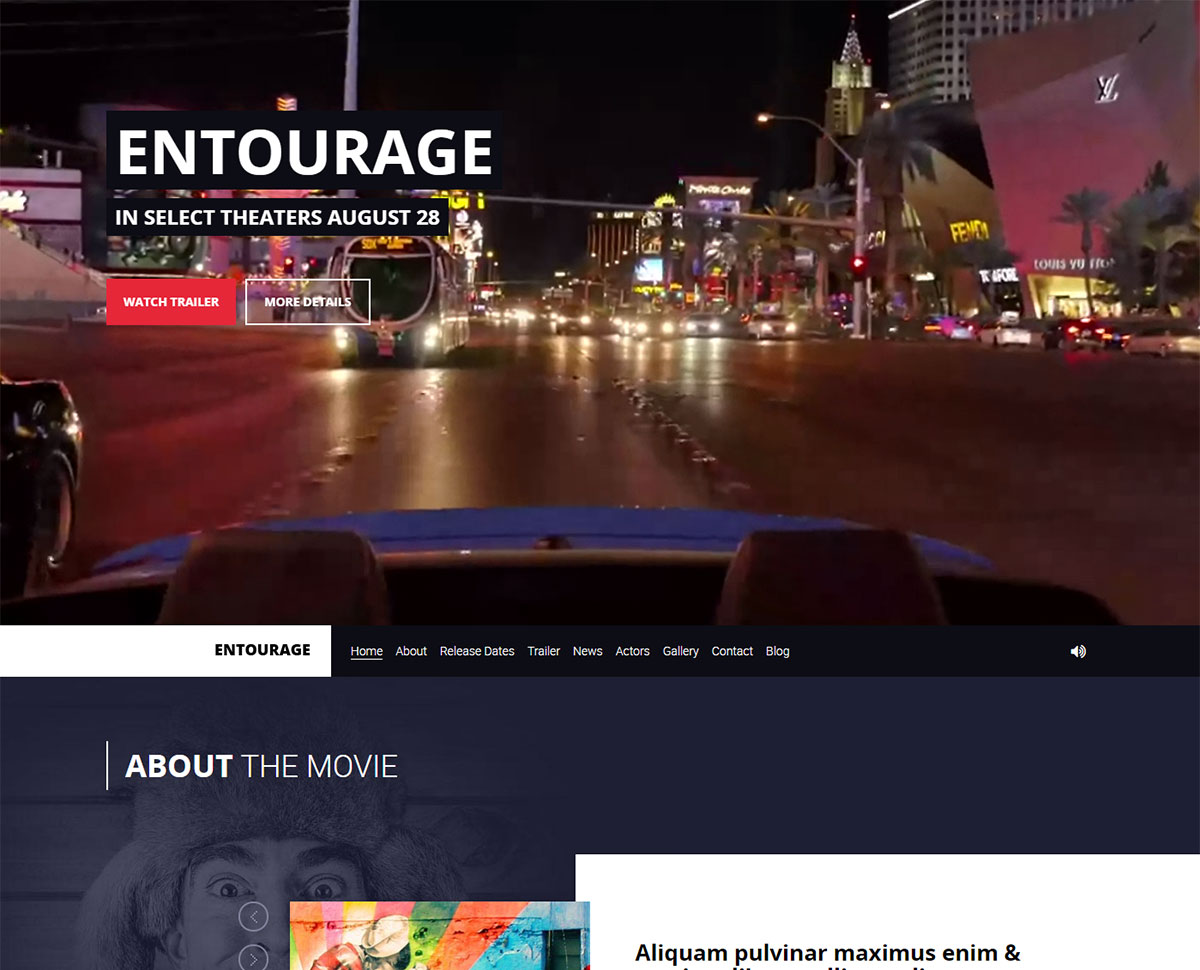The image size is (1200, 970).
Task: Go to the Blog menu item
Action: (x=777, y=651)
